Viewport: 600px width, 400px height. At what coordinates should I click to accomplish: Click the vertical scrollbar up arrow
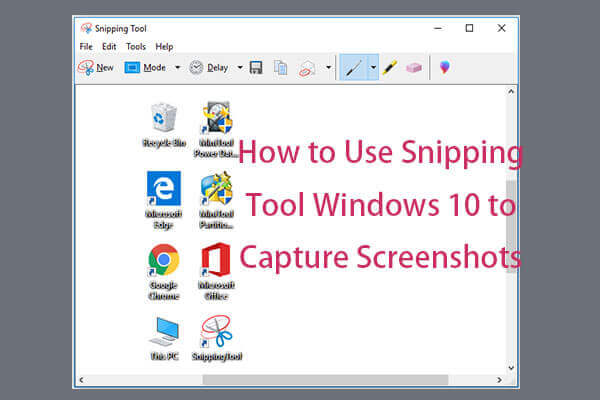pos(511,91)
